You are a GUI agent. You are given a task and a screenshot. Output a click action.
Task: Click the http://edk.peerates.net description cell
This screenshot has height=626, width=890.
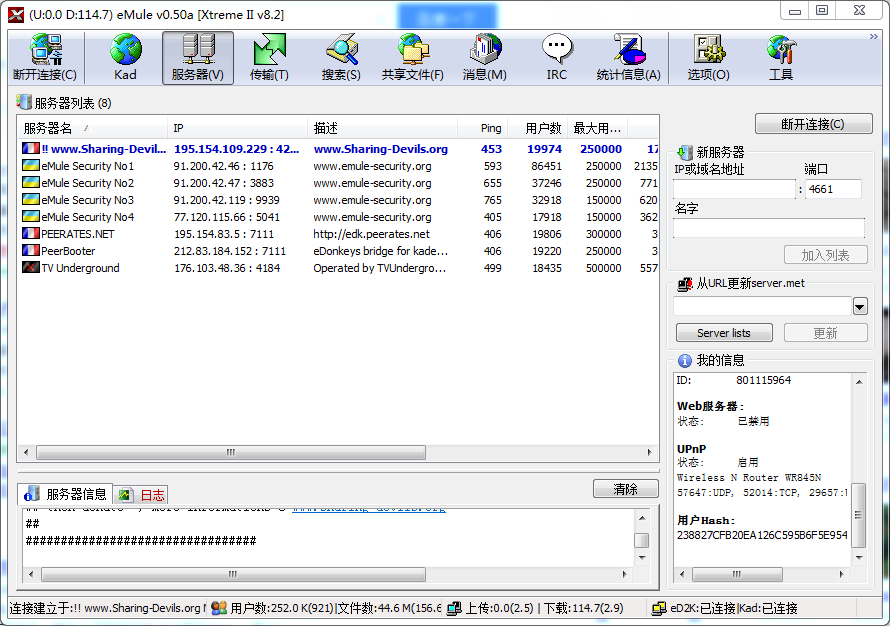coord(371,234)
